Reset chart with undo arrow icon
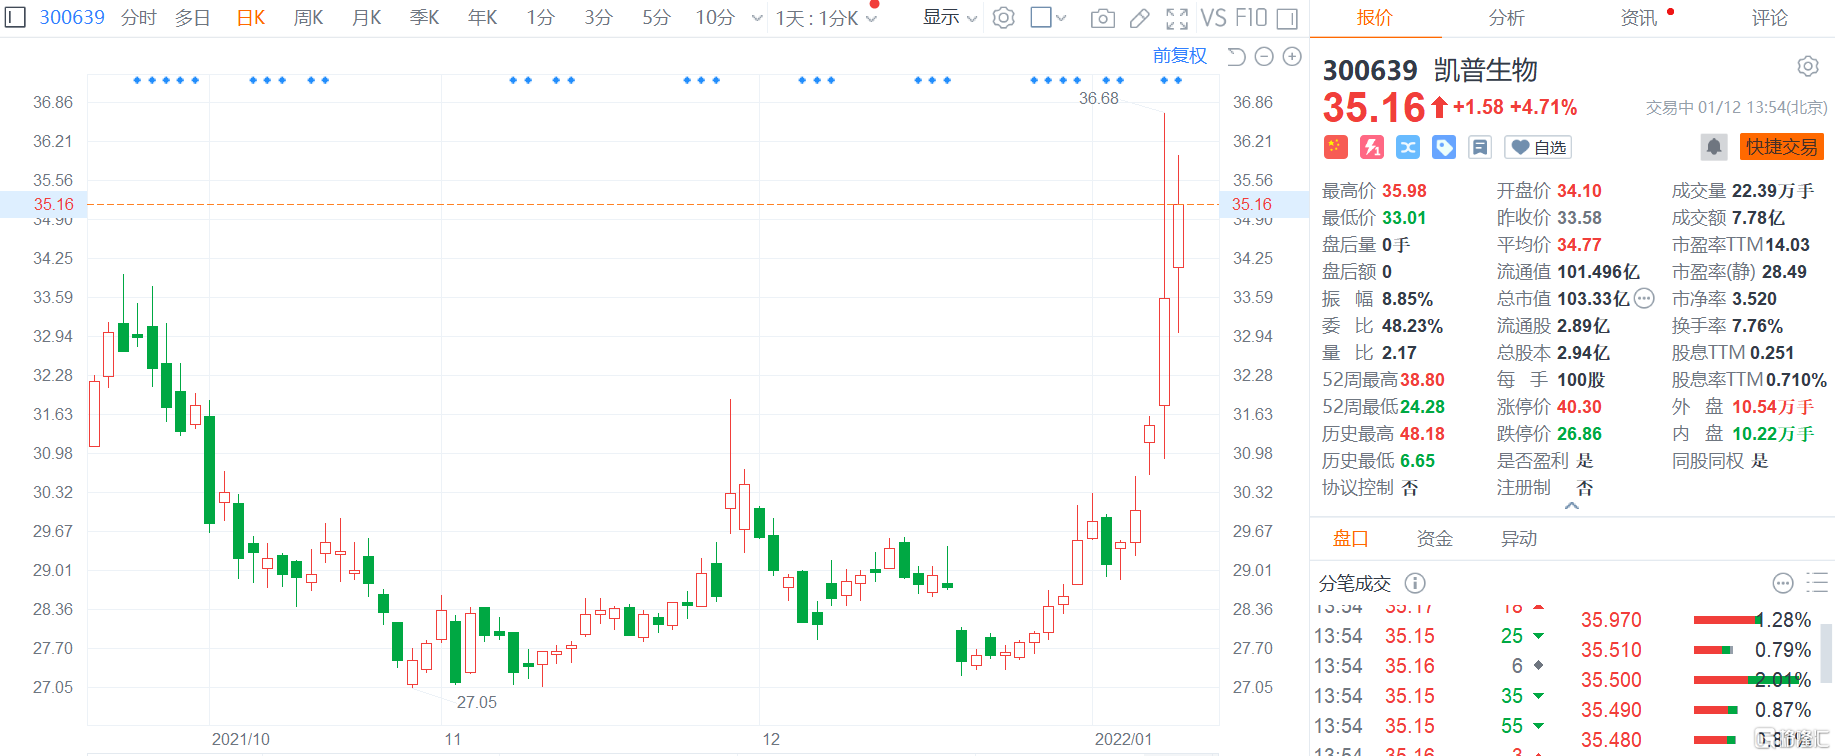Image resolution: width=1836 pixels, height=756 pixels. click(x=1236, y=57)
